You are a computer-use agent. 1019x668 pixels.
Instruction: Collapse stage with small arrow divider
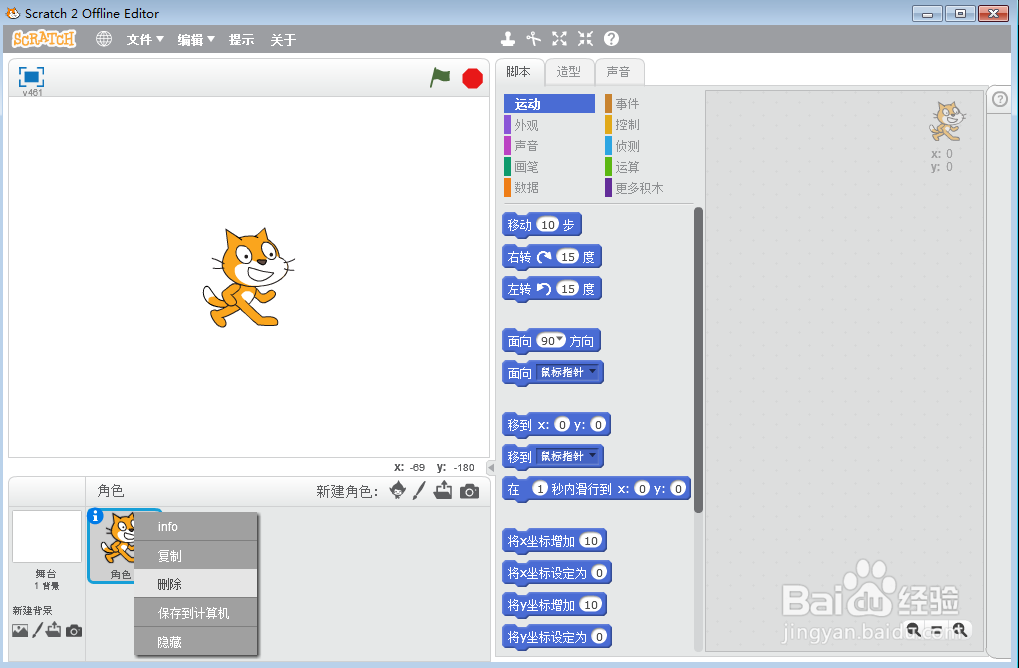coord(491,467)
